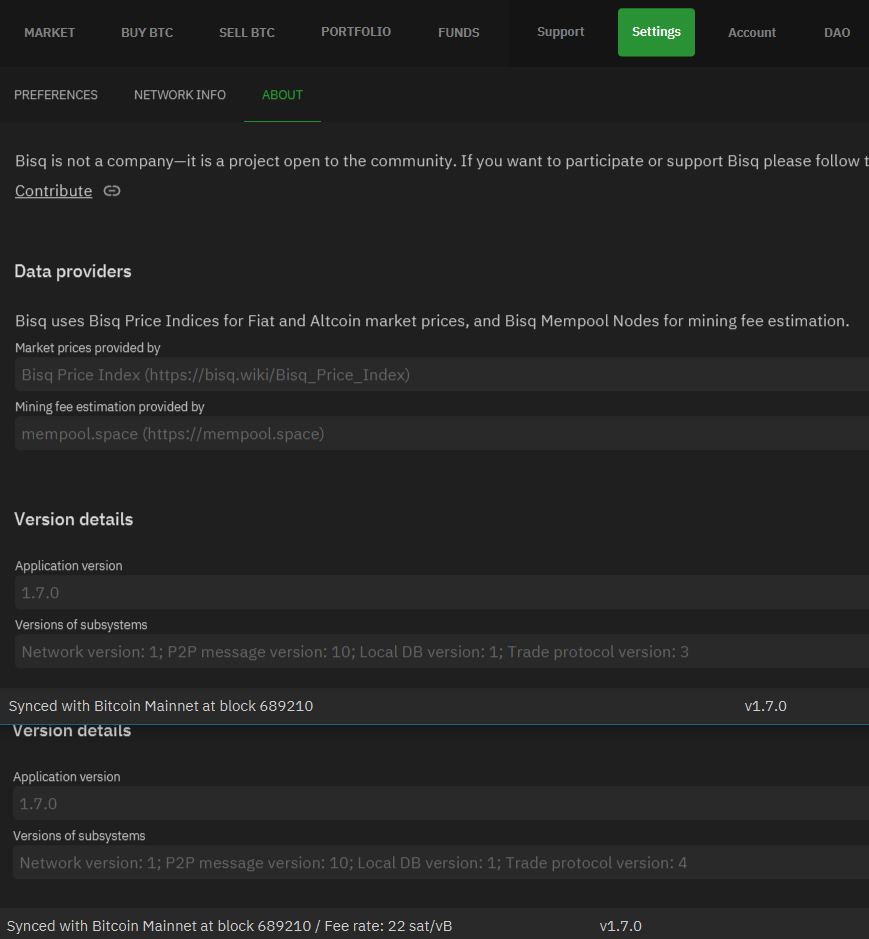
Task: Open the Support section
Action: click(560, 32)
